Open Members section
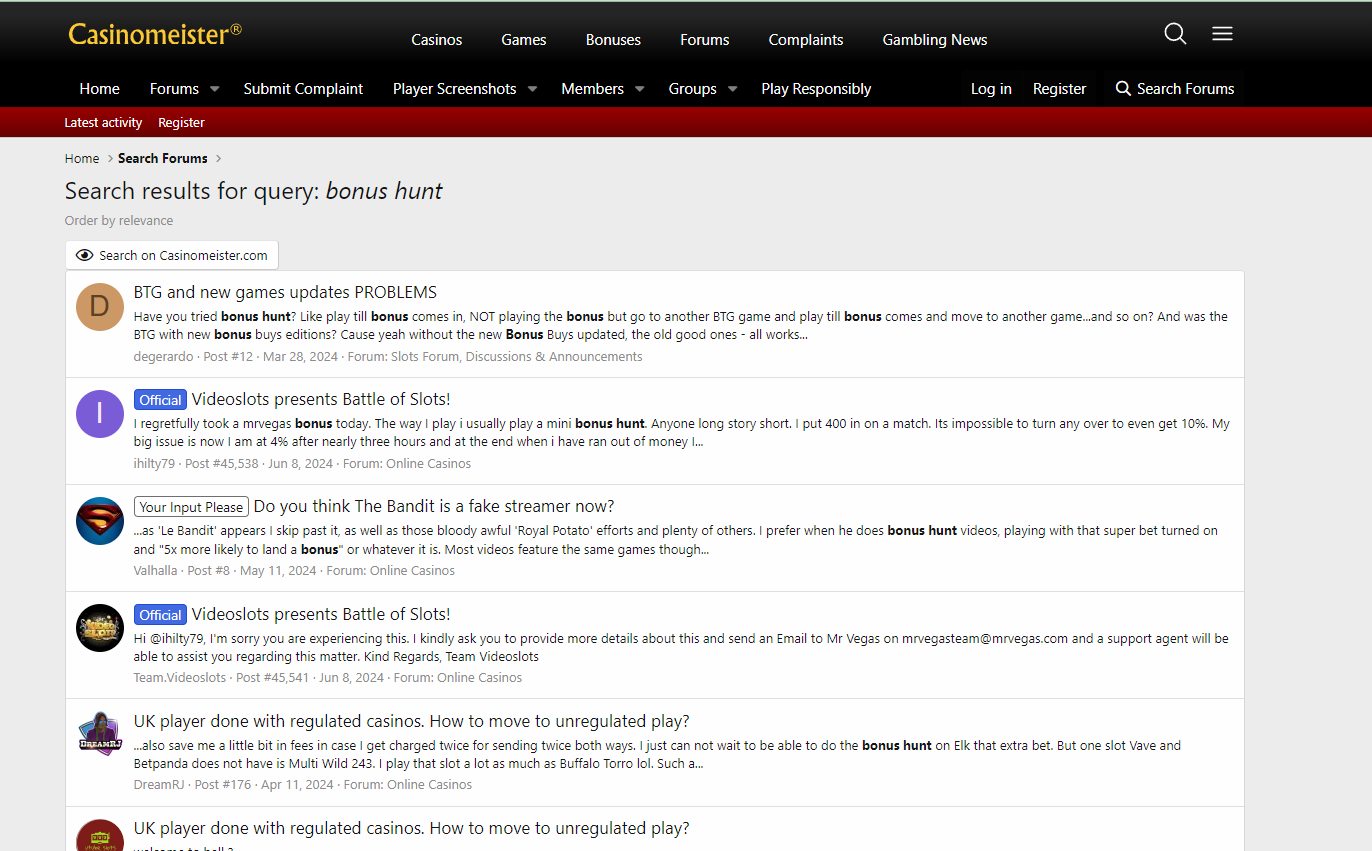 (x=592, y=89)
